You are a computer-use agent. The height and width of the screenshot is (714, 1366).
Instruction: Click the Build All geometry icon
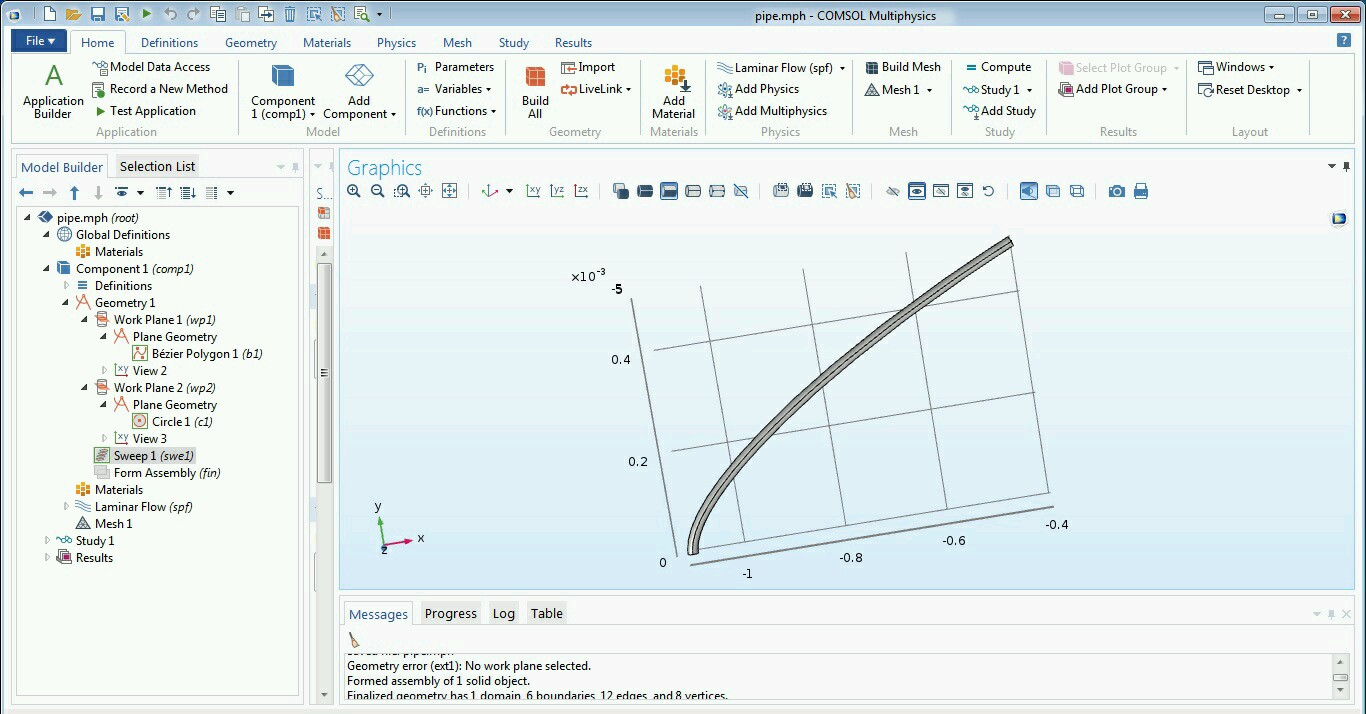click(x=535, y=91)
